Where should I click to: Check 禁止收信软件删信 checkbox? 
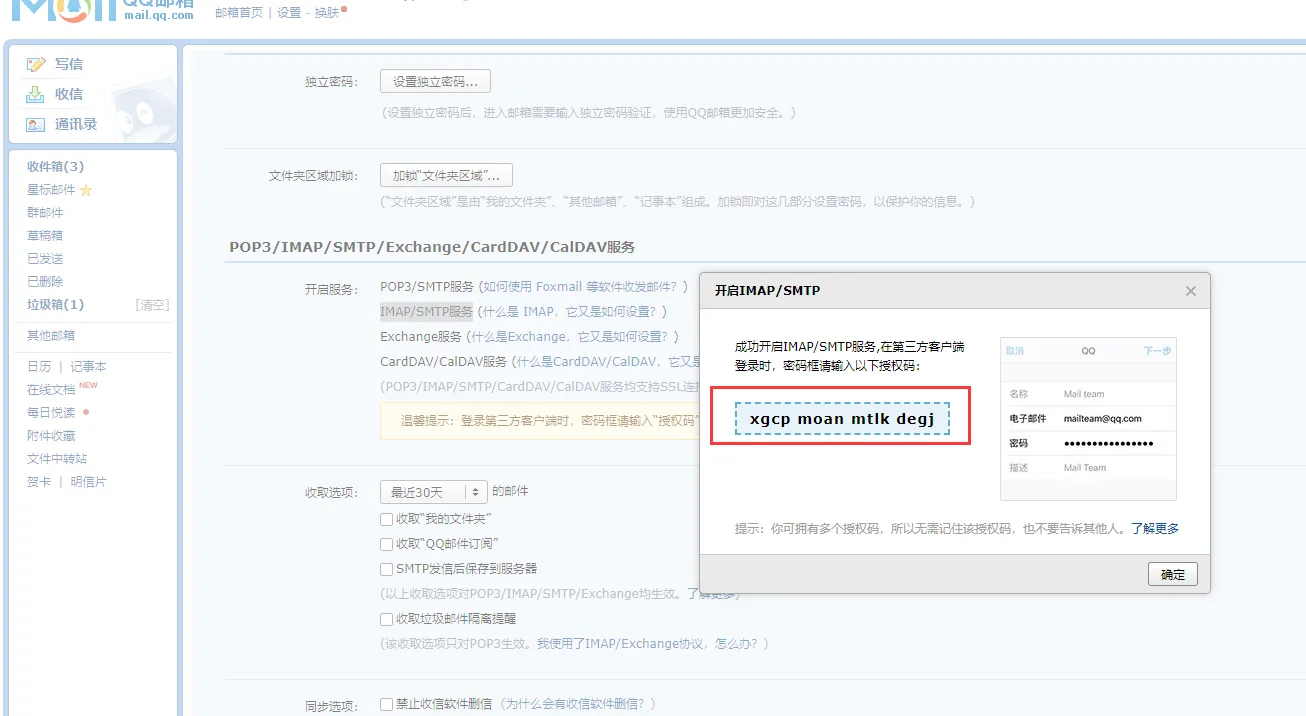(386, 704)
